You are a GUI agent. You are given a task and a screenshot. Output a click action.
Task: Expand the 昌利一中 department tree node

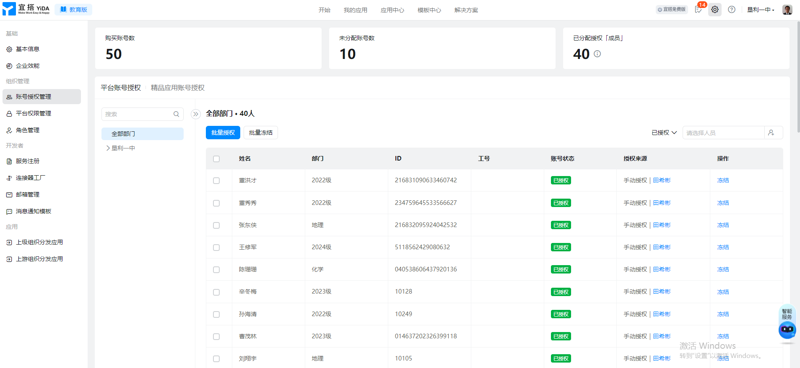108,148
